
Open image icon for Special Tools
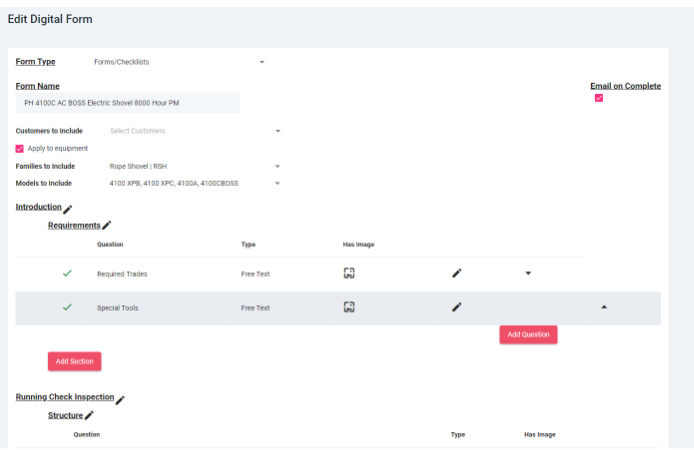click(349, 307)
